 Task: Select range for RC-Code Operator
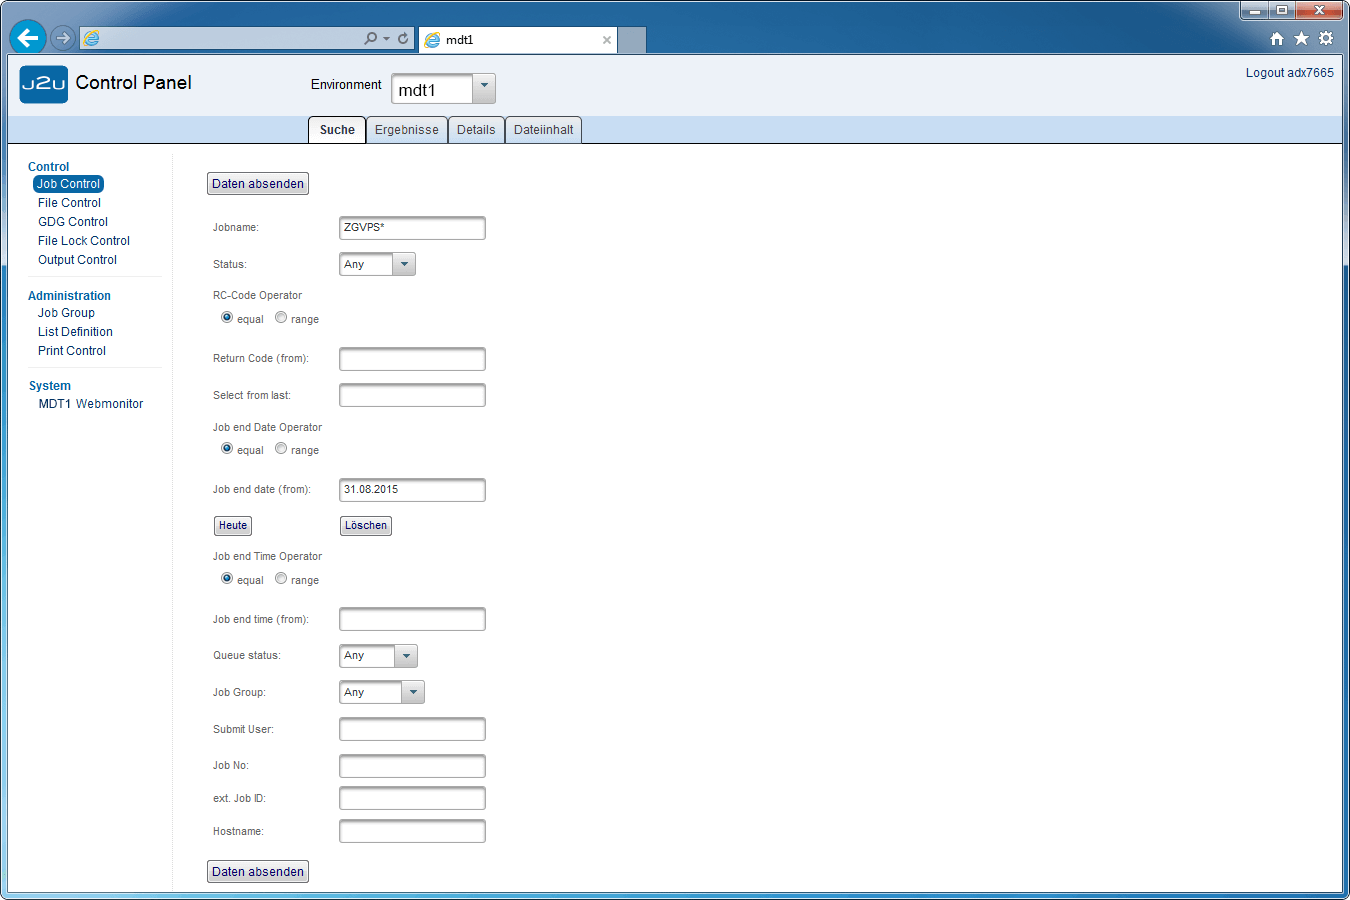[281, 318]
